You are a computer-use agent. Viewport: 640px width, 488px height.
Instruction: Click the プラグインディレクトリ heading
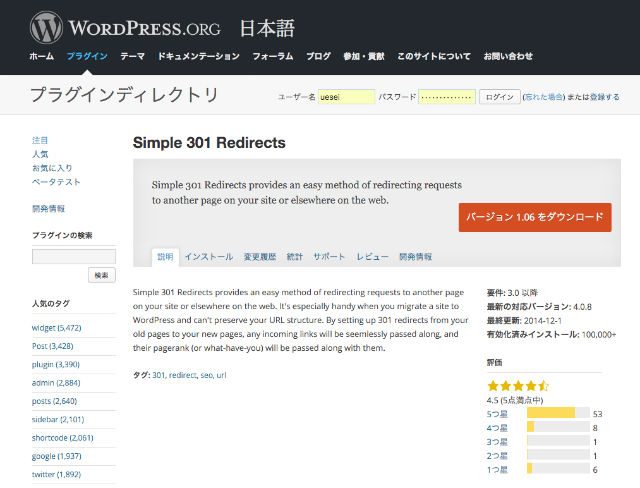124,94
